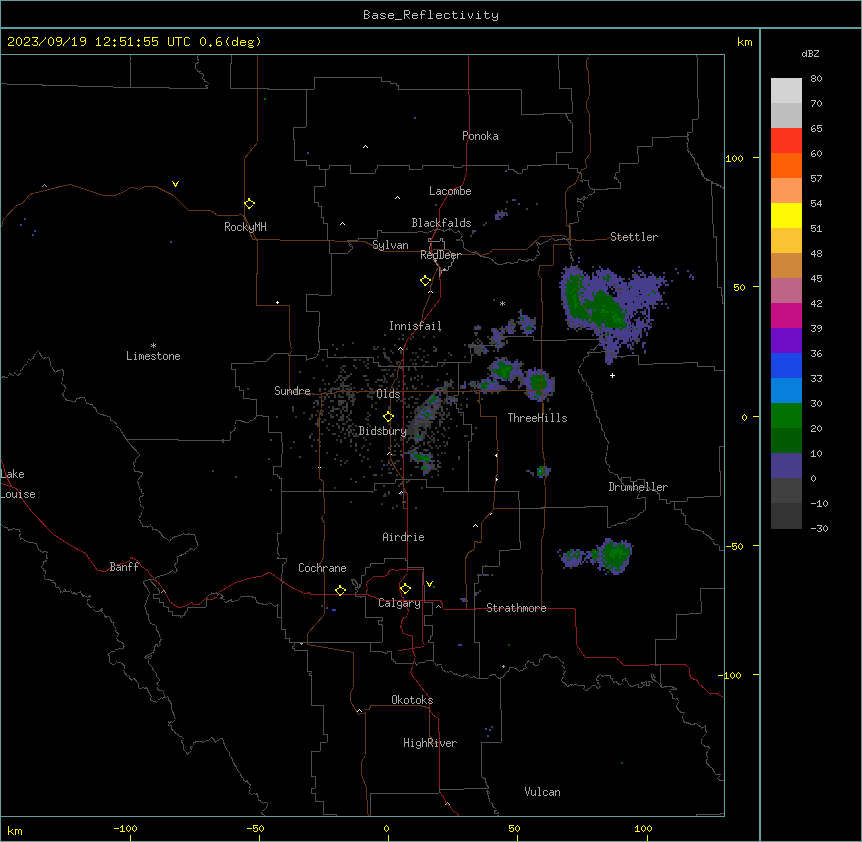
Task: Click the yellow station marker below Cochrane
Action: click(341, 590)
